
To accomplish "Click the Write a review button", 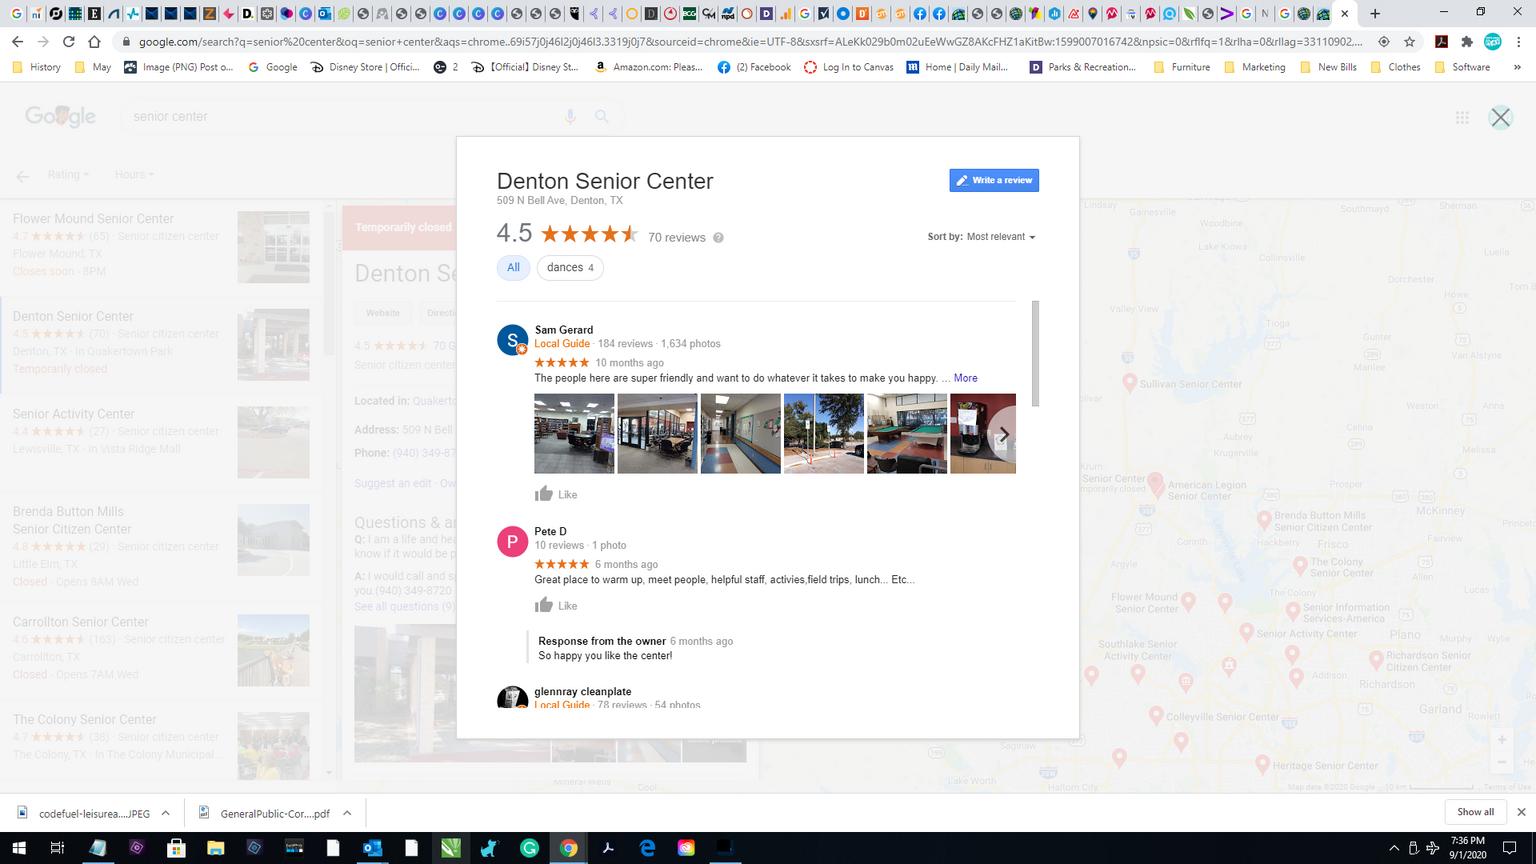I will click(x=994, y=180).
